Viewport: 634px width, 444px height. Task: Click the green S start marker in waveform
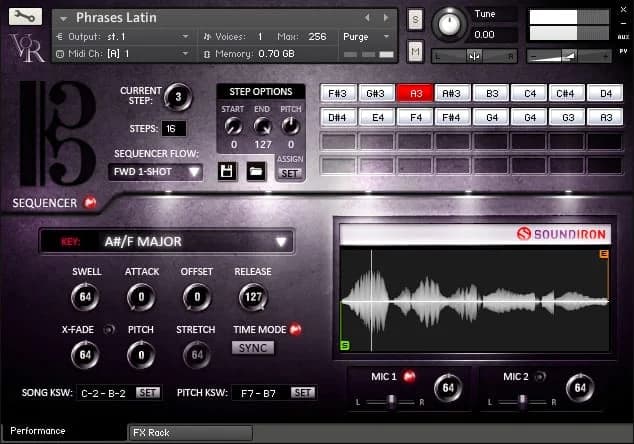click(x=345, y=345)
